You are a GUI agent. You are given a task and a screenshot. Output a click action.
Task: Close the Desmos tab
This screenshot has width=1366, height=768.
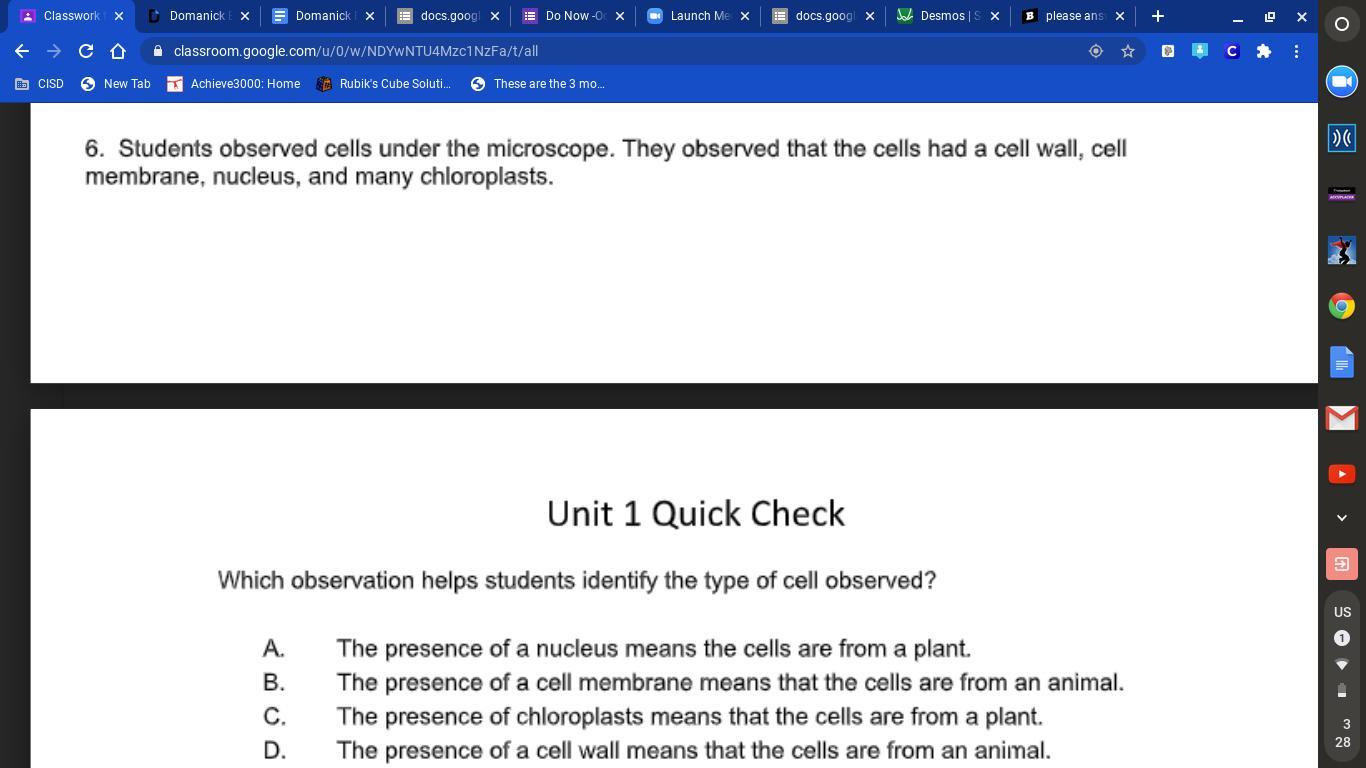995,16
